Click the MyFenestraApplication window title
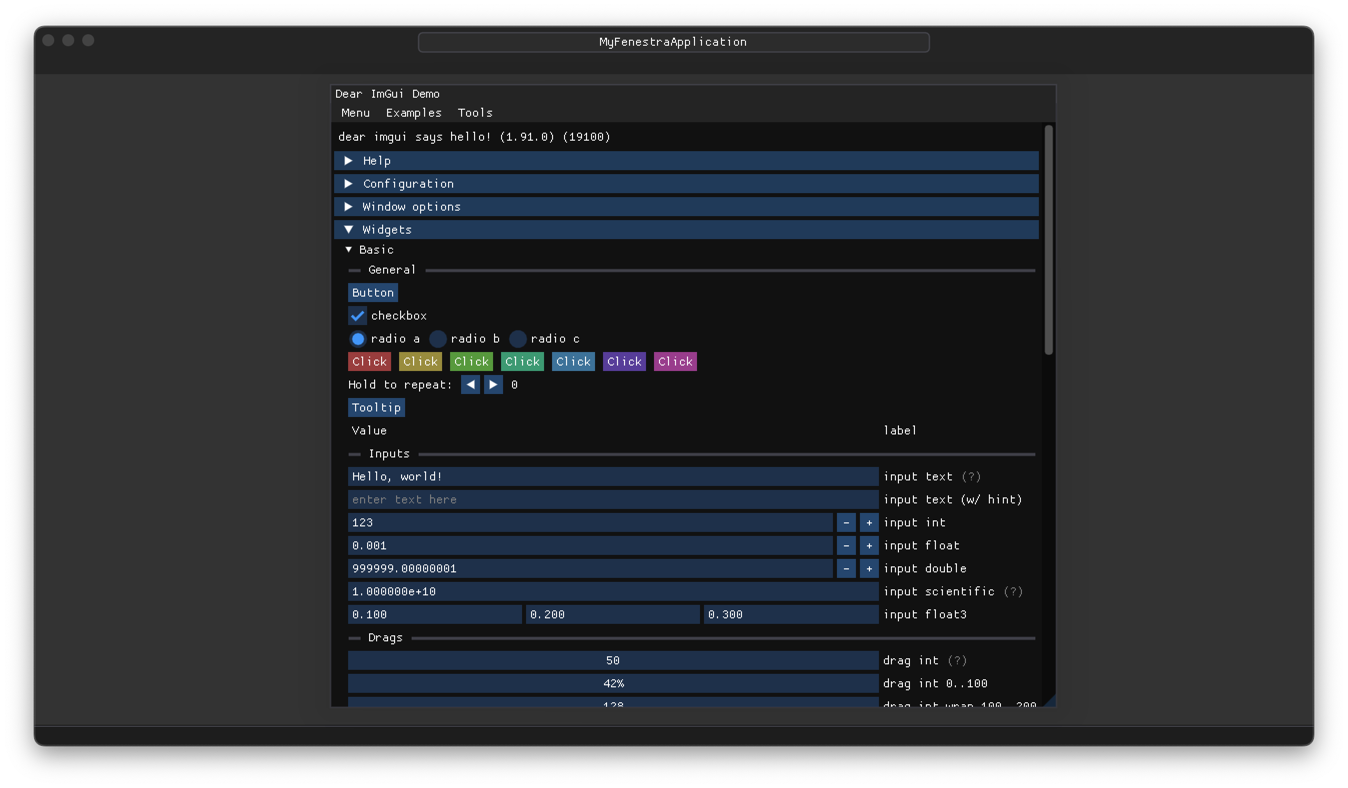 [673, 42]
